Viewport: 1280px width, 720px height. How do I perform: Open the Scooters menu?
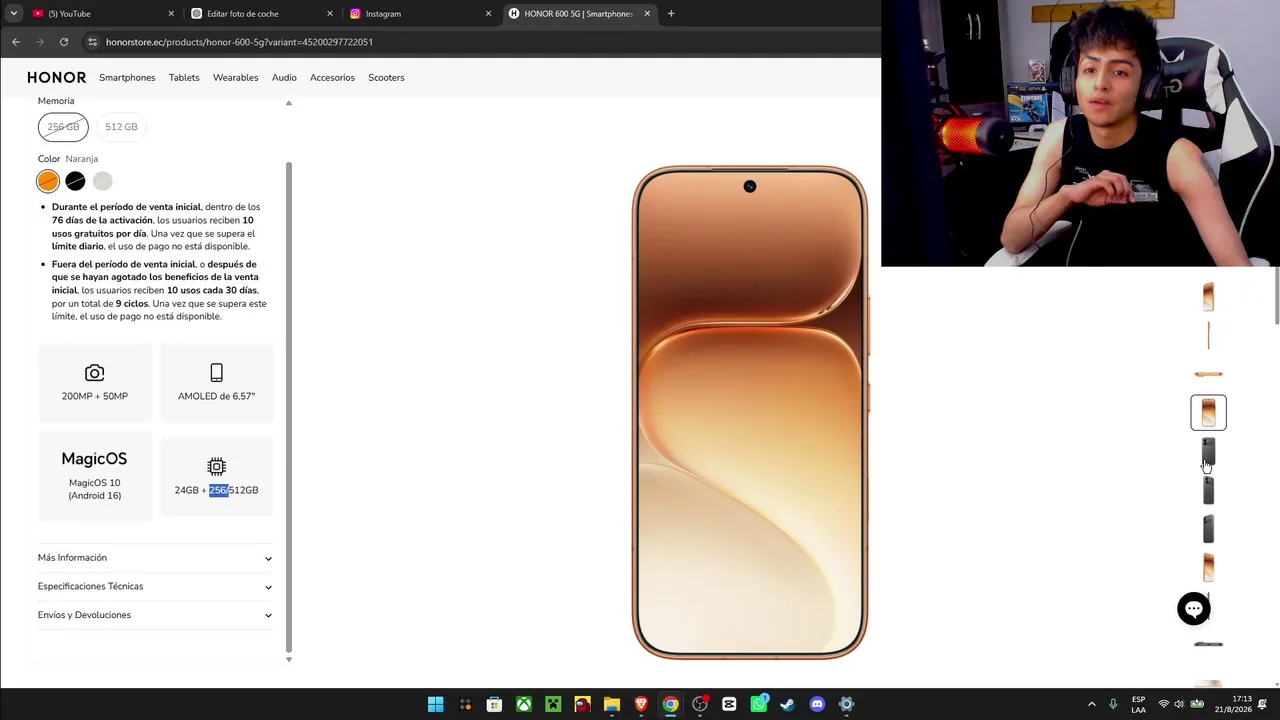point(386,77)
